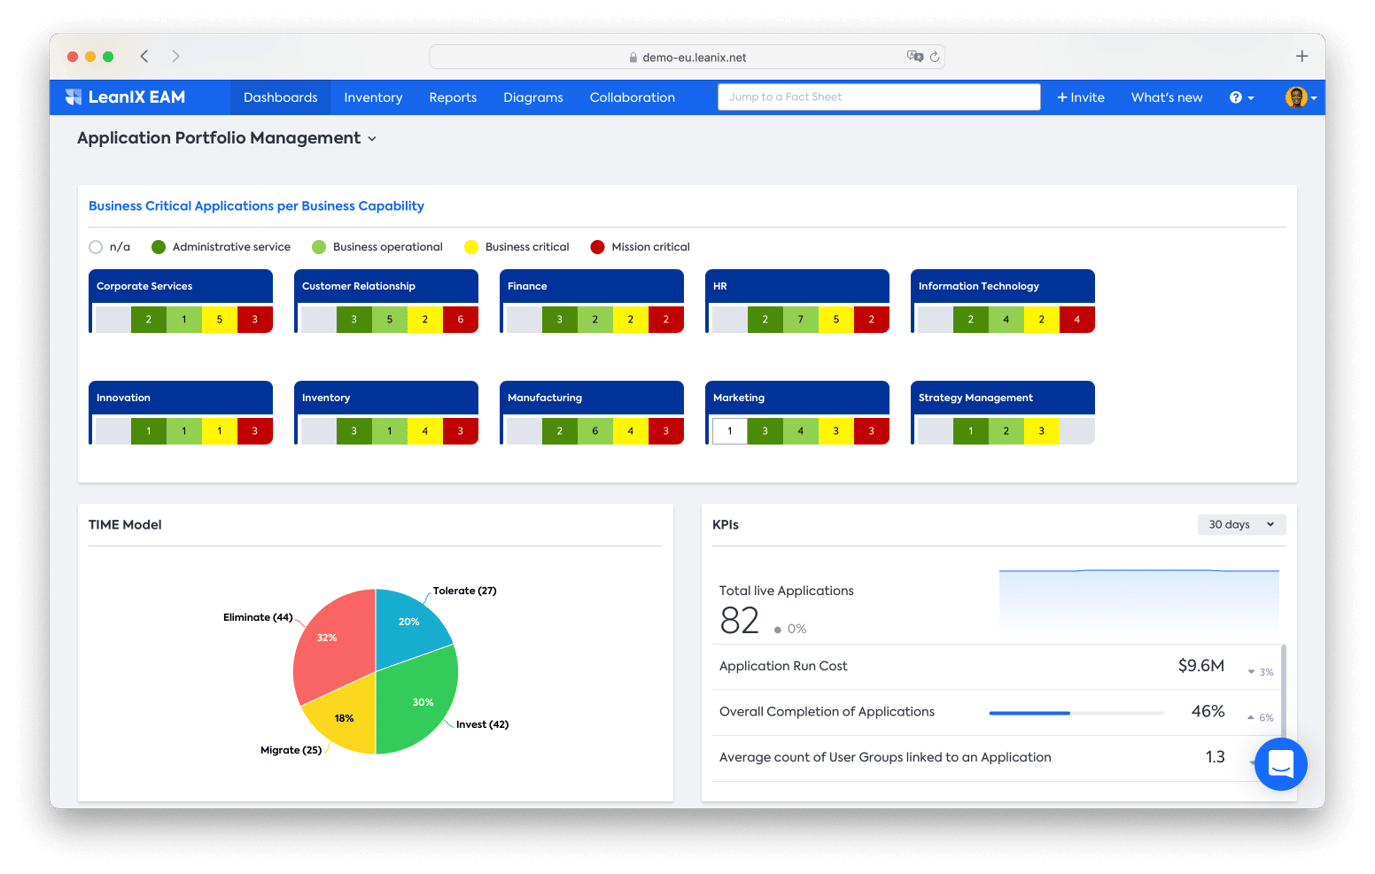Click the browser back arrow
Screen dimensions: 1375x874
(x=144, y=57)
